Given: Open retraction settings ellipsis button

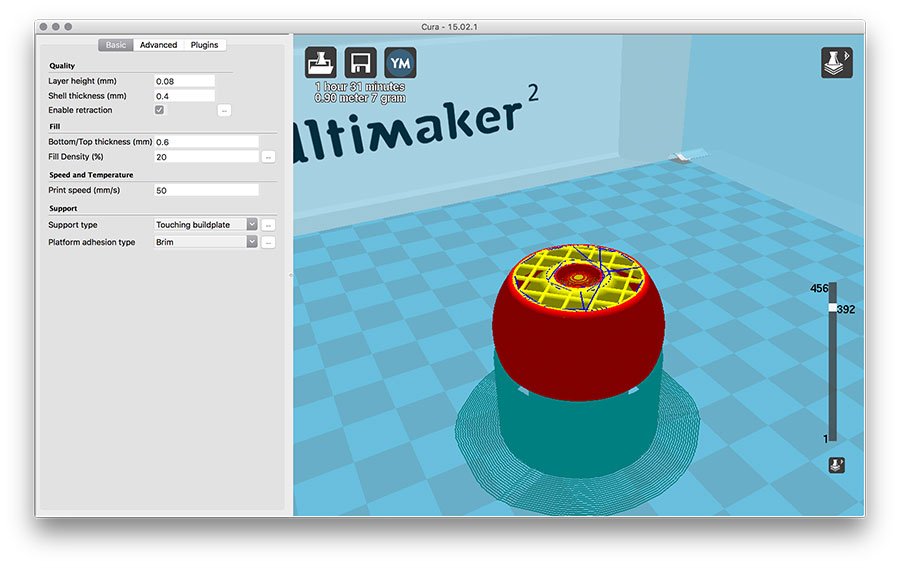Looking at the screenshot, I should click(x=224, y=110).
